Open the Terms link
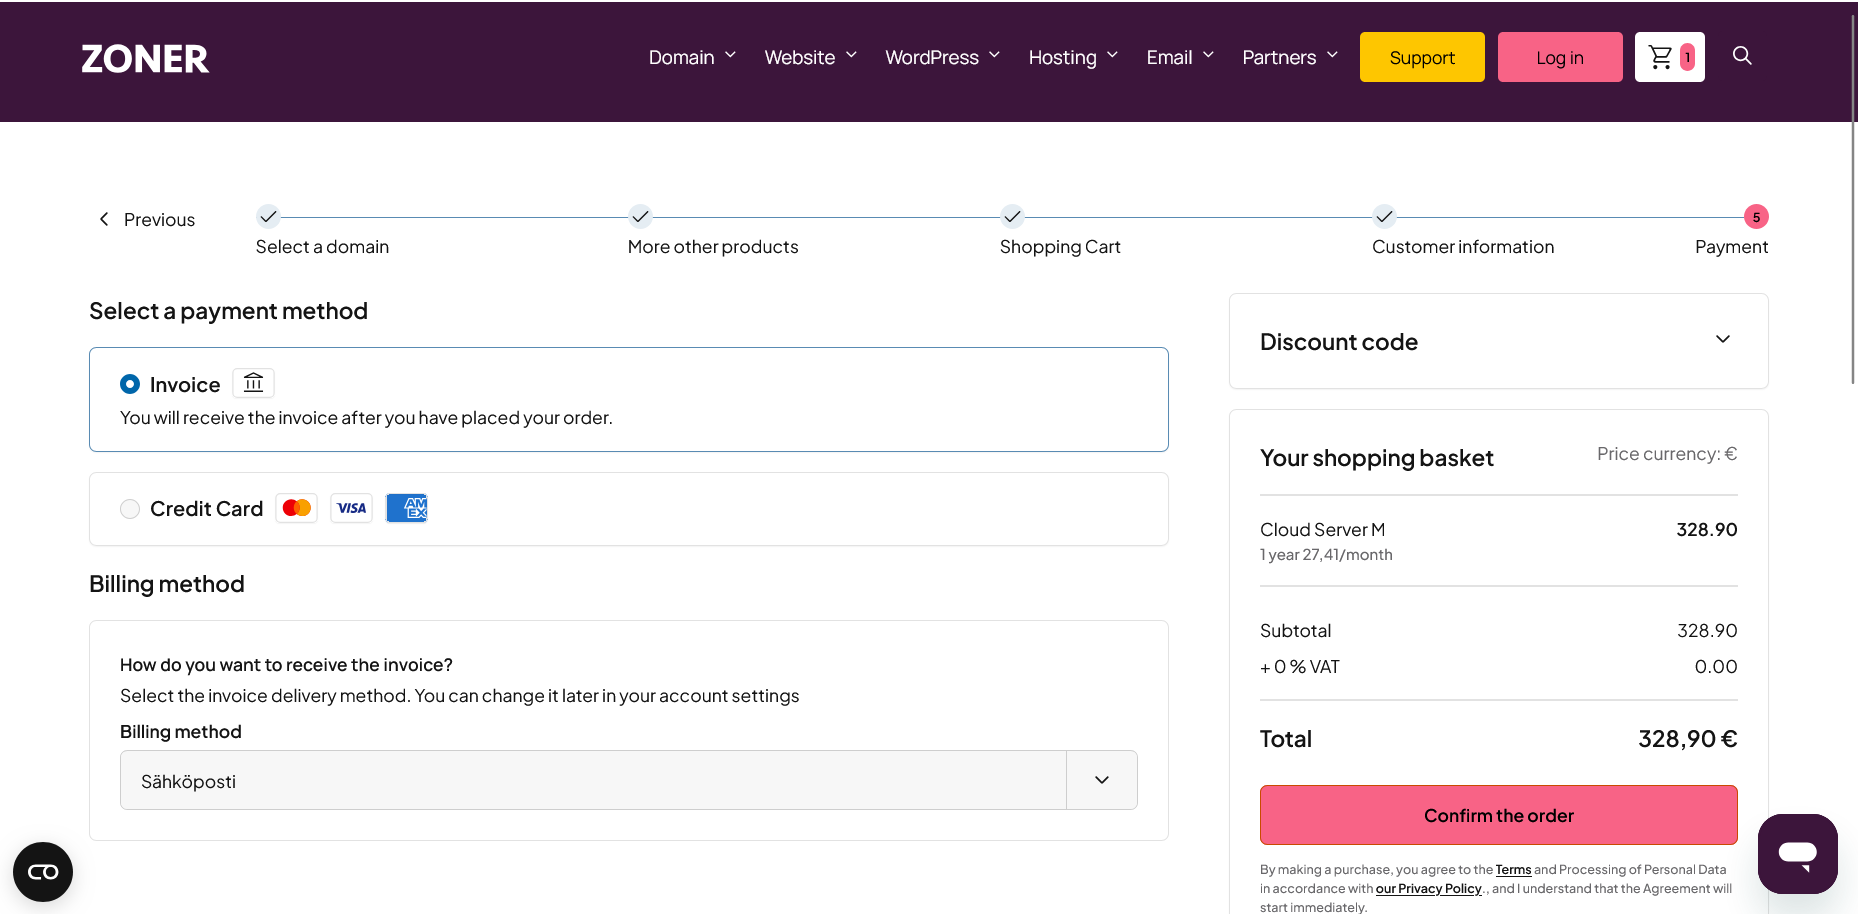The height and width of the screenshot is (915, 1858). click(1513, 870)
